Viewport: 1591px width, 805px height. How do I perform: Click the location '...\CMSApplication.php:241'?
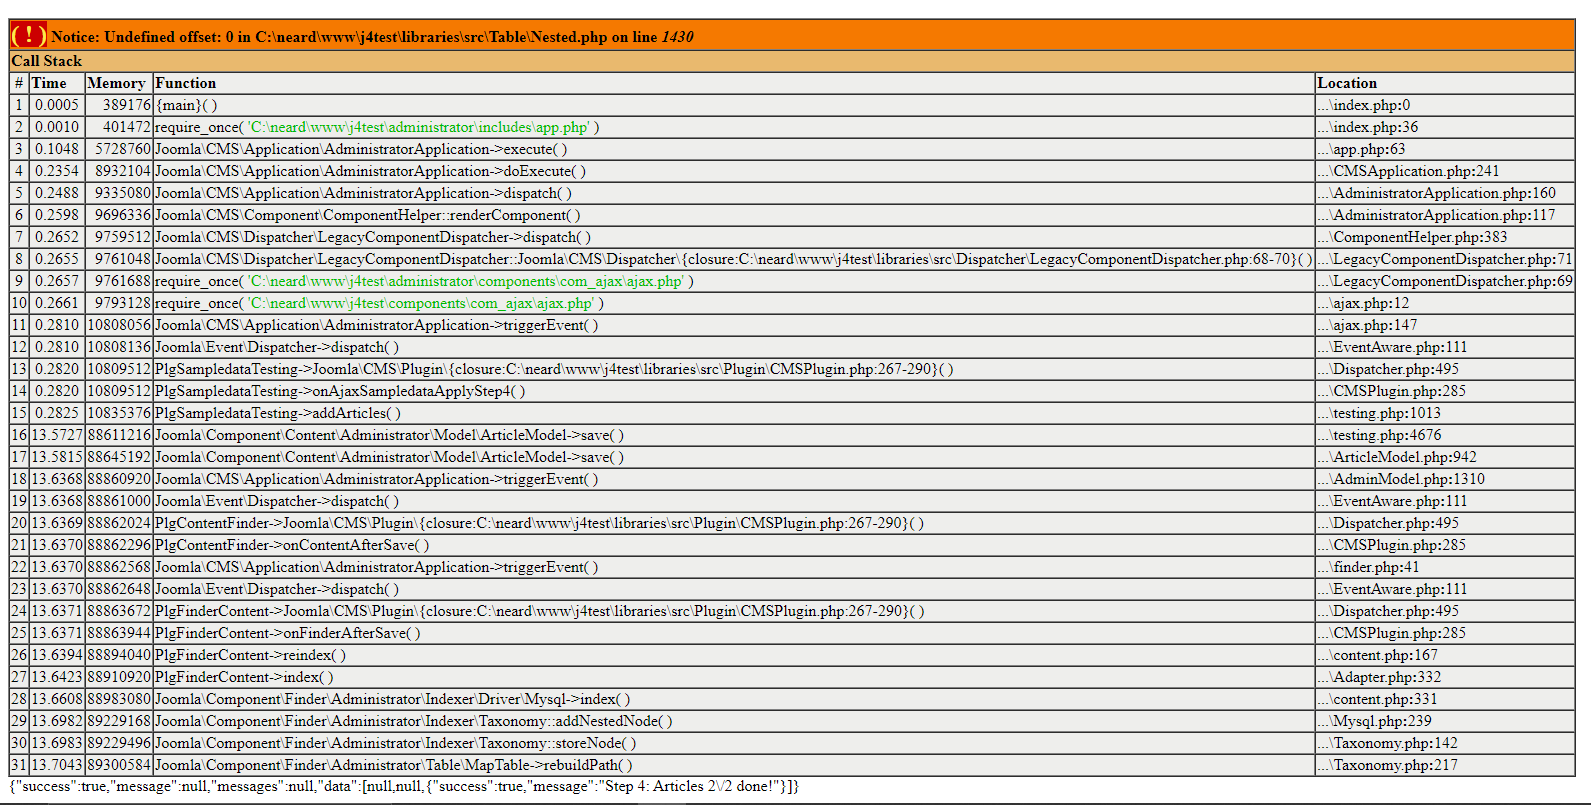click(x=1408, y=171)
